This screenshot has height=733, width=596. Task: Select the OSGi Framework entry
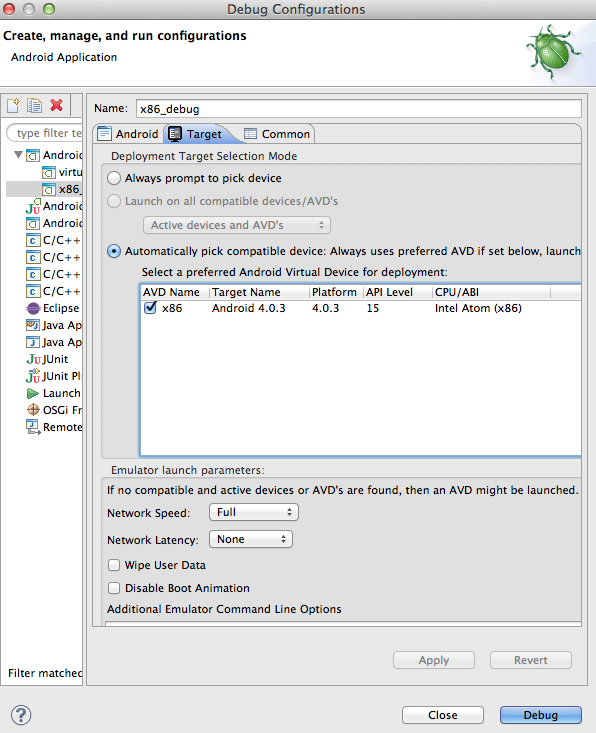tap(54, 410)
